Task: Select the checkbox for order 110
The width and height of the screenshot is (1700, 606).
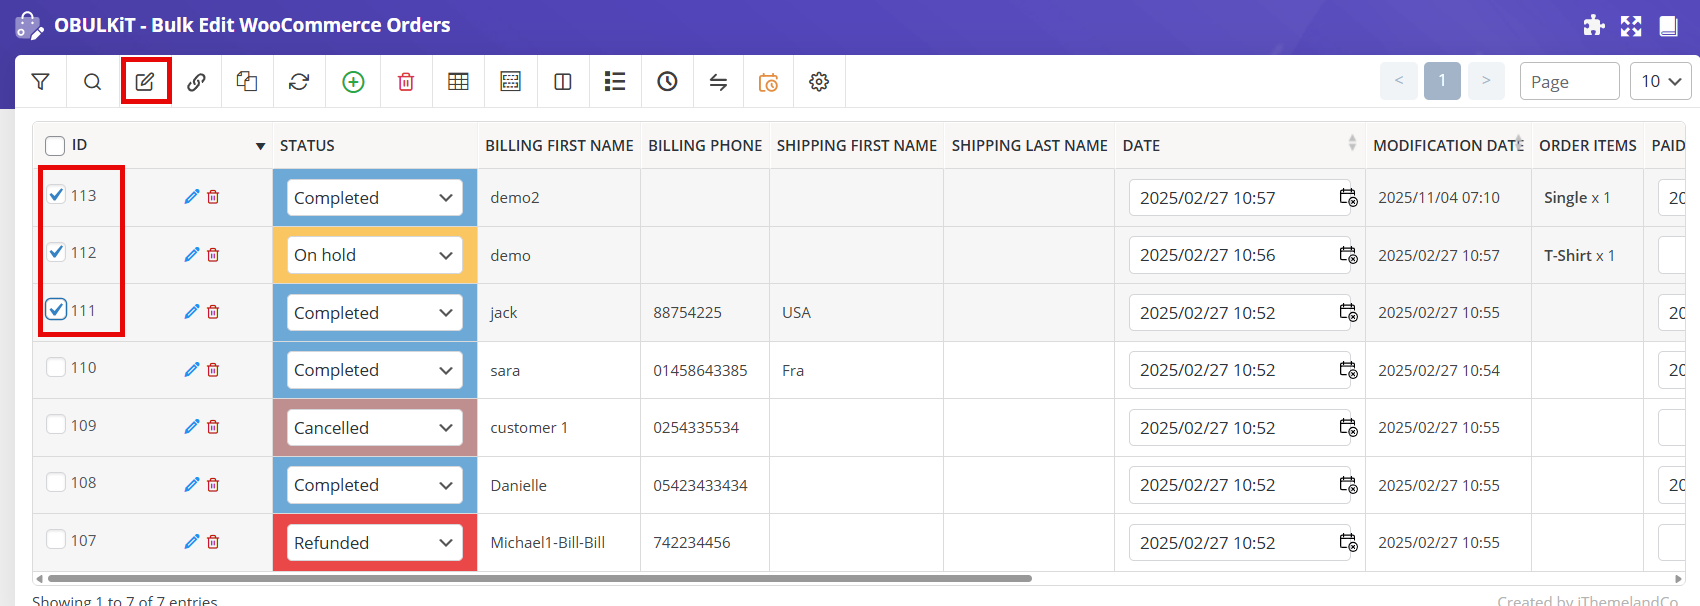Action: pos(56,367)
